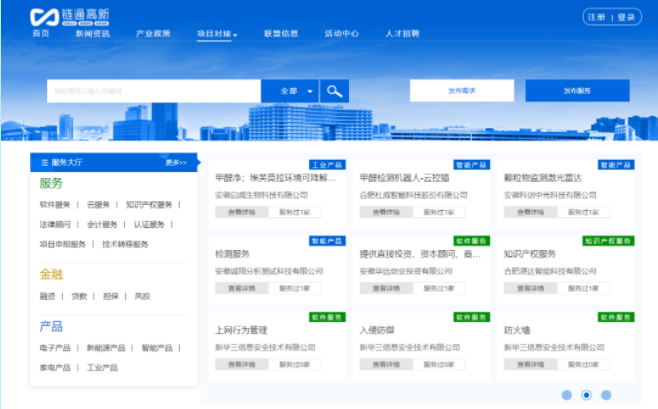Click the green 服务 section heading
Screen dimensions: 658x409
(x=51, y=183)
